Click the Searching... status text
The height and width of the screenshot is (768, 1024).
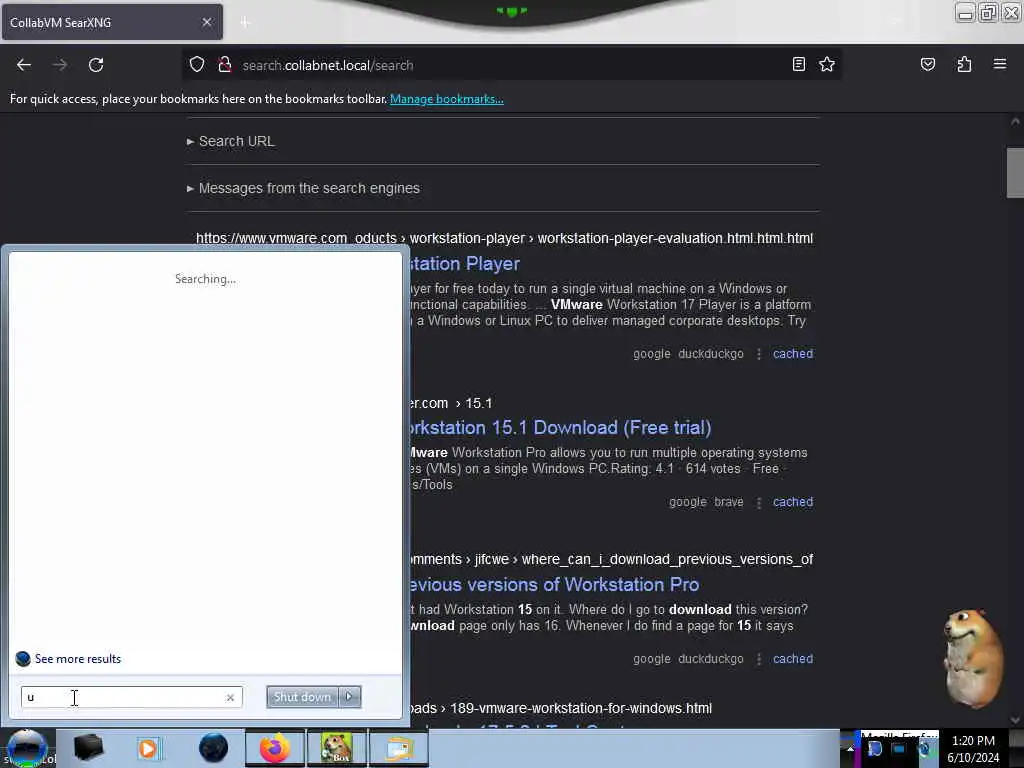point(205,279)
